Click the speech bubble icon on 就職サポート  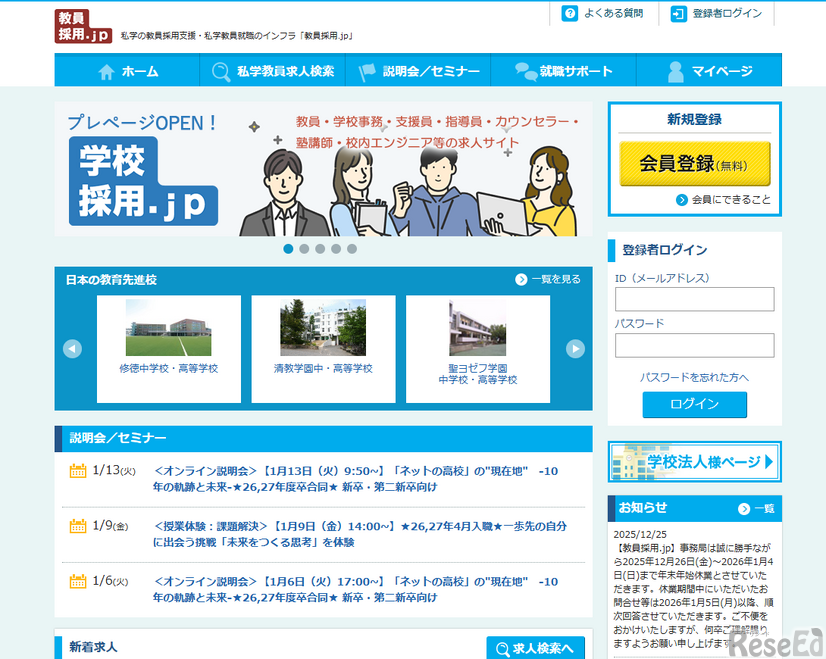(x=524, y=70)
